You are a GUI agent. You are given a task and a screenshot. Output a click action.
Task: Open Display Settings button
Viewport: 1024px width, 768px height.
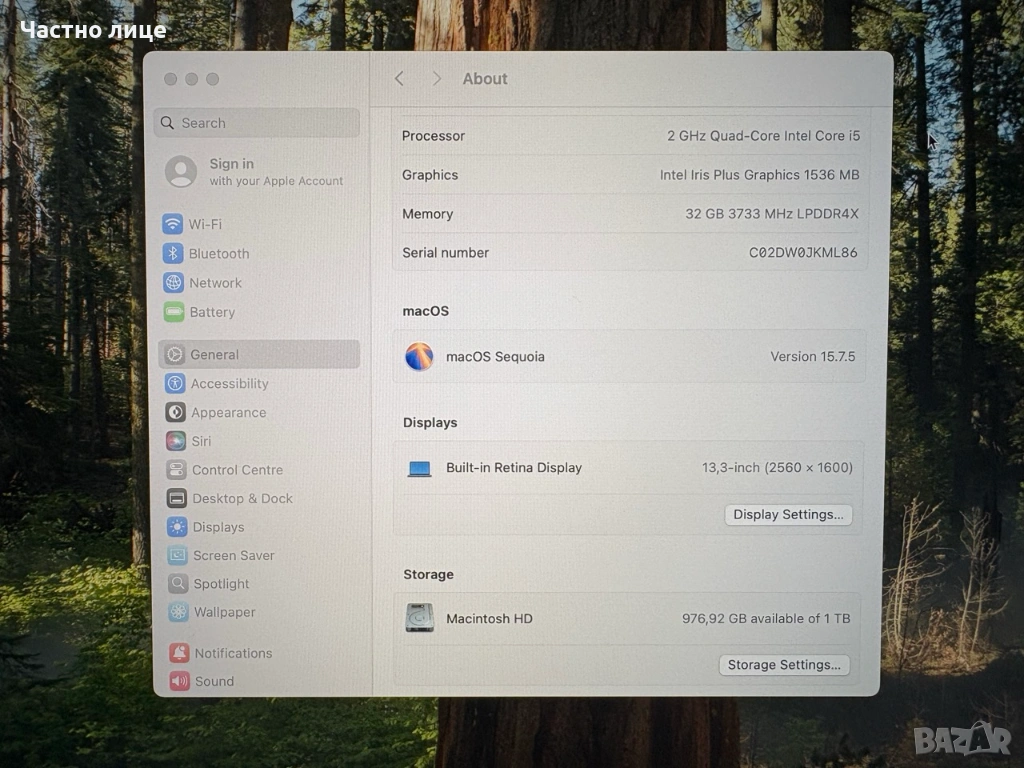coord(788,515)
